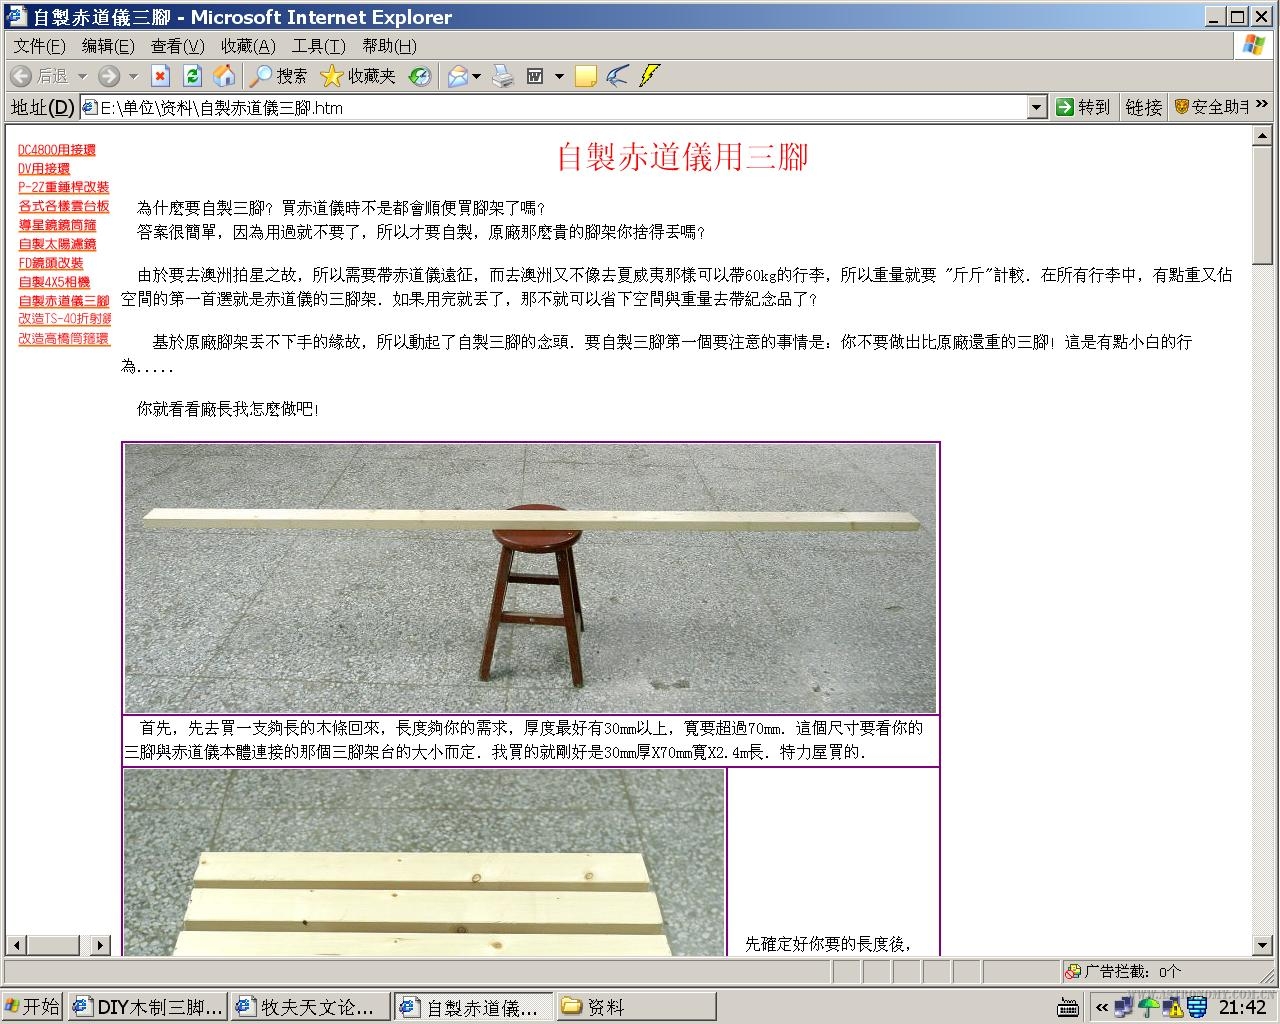This screenshot has height=1024, width=1280.
Task: Open the History clock icon in the toolbar
Action: coord(420,76)
